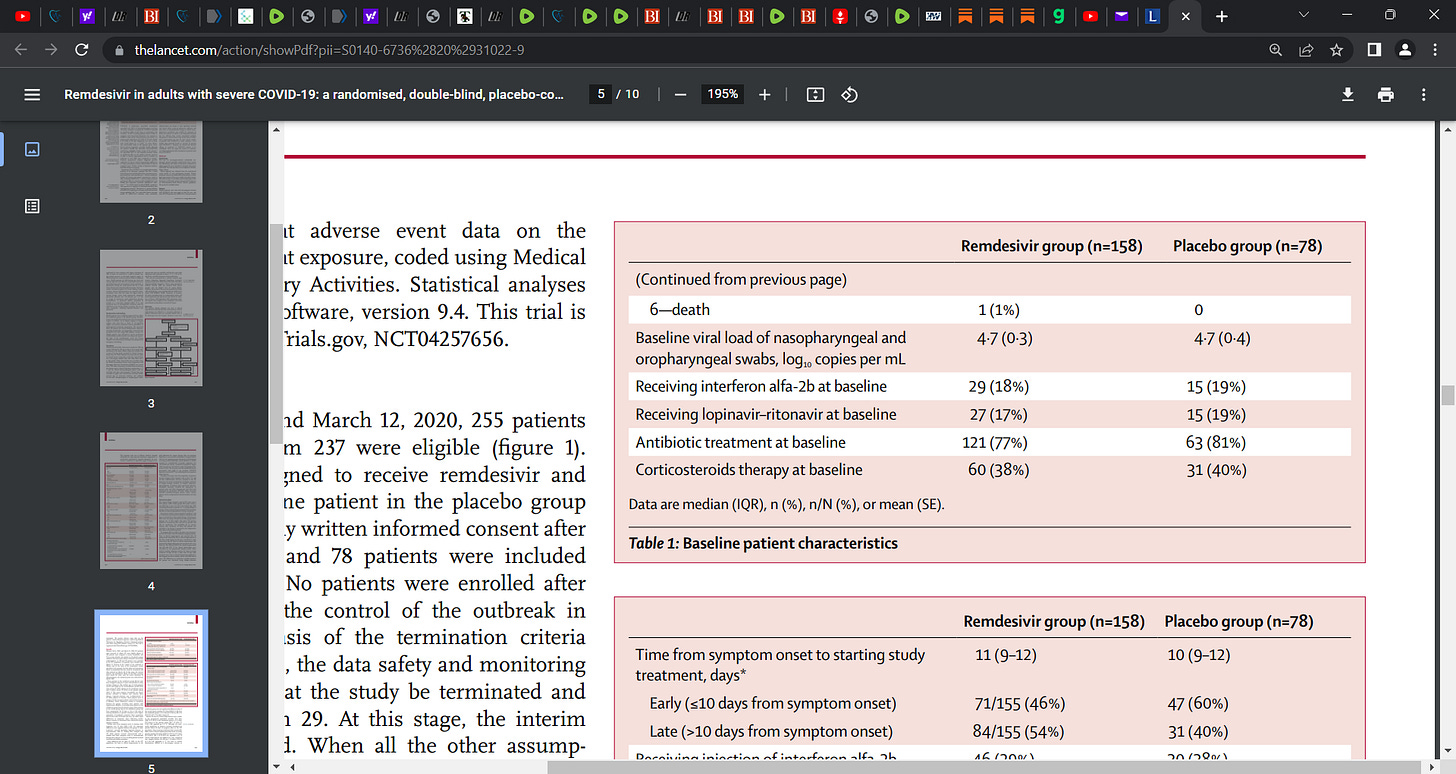
Task: Open a new browser tab
Action: (1220, 17)
